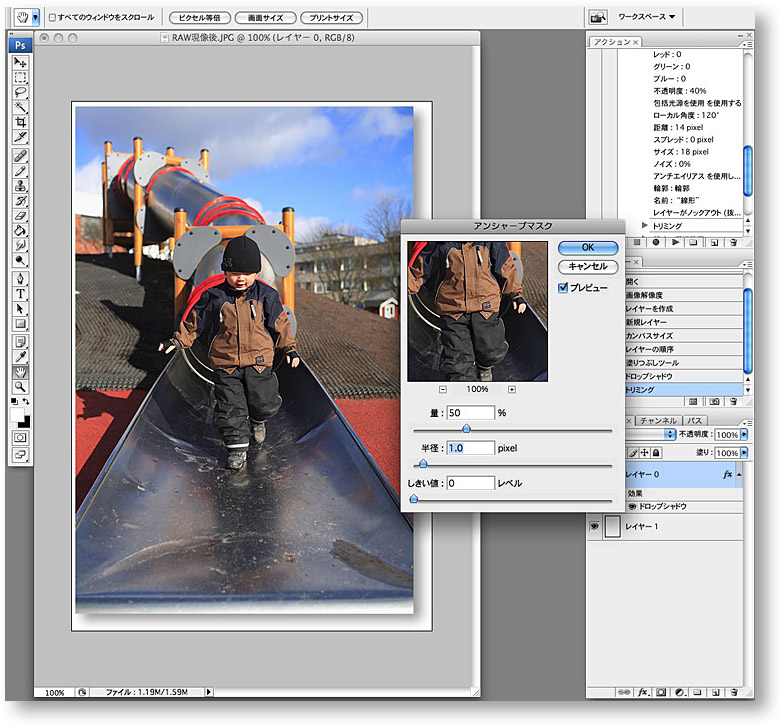This screenshot has width=780, height=726.
Task: Select the Lasso tool
Action: [20, 92]
